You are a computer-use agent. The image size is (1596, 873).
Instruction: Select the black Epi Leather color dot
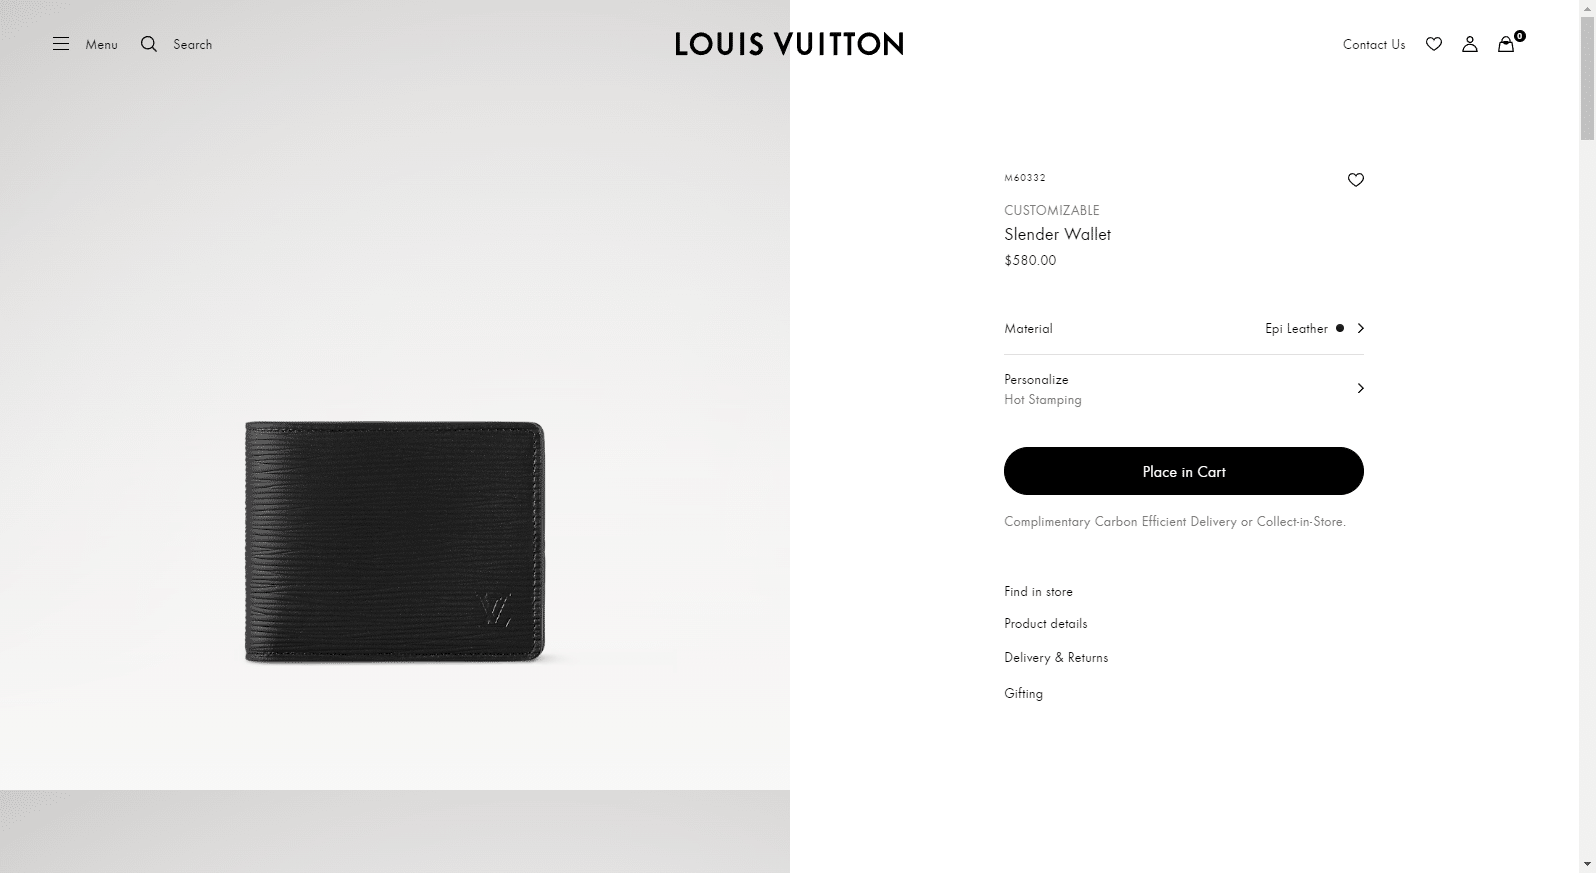pyautogui.click(x=1340, y=328)
